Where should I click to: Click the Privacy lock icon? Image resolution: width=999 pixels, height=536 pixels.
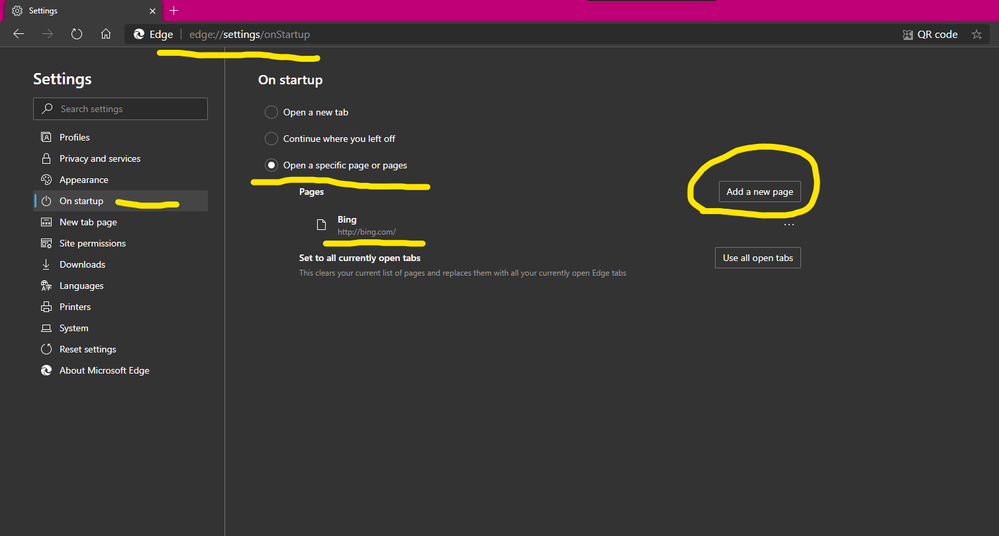pyautogui.click(x=46, y=158)
